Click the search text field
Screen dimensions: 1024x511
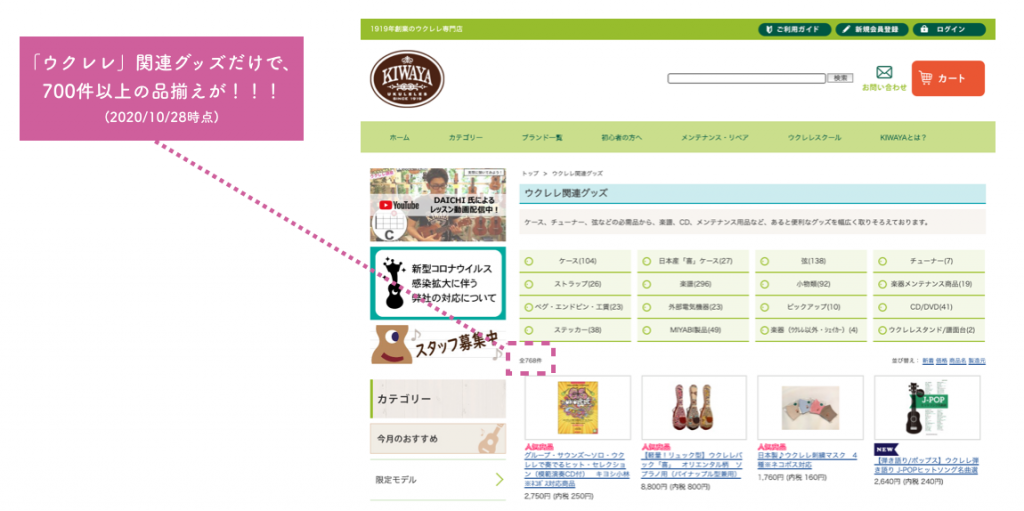click(x=747, y=78)
